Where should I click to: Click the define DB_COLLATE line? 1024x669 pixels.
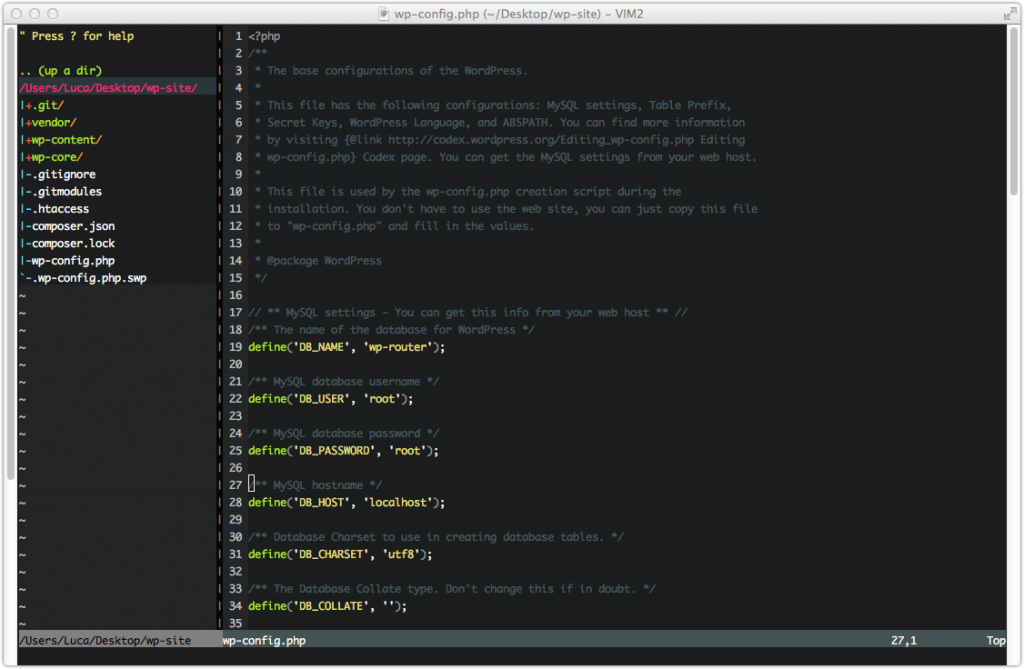pos(327,606)
